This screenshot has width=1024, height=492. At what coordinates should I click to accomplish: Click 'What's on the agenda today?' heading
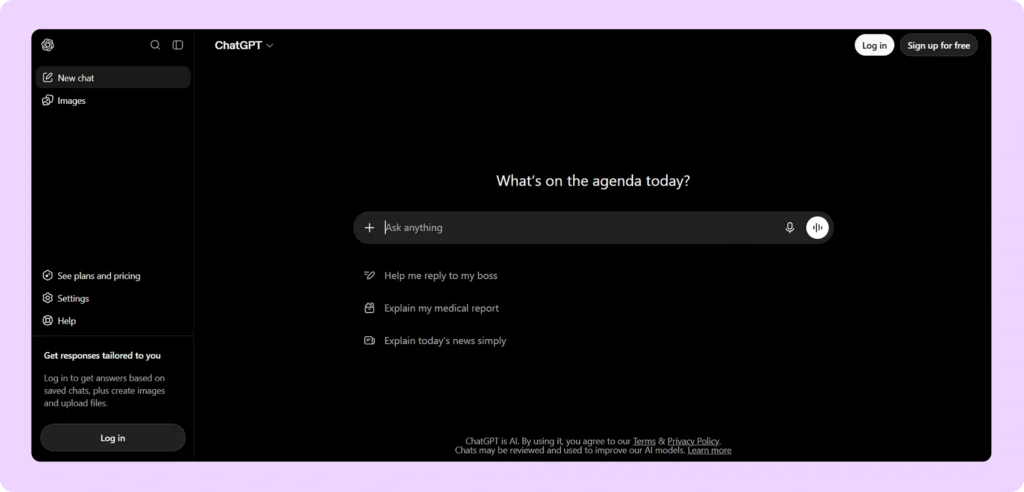click(593, 181)
